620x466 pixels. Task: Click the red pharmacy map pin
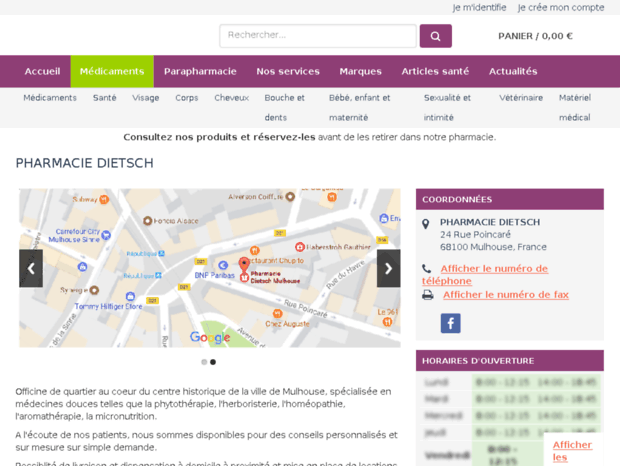[x=244, y=264]
